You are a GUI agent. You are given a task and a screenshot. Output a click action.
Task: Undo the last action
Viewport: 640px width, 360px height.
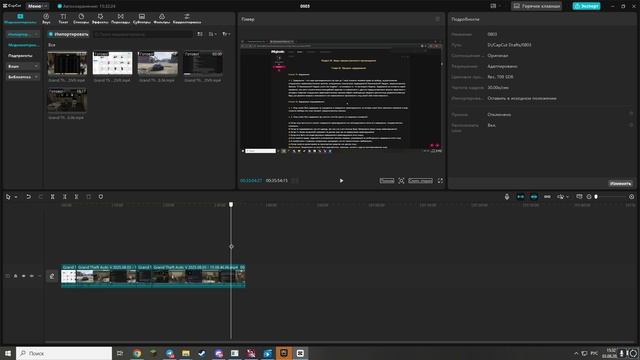(28, 197)
